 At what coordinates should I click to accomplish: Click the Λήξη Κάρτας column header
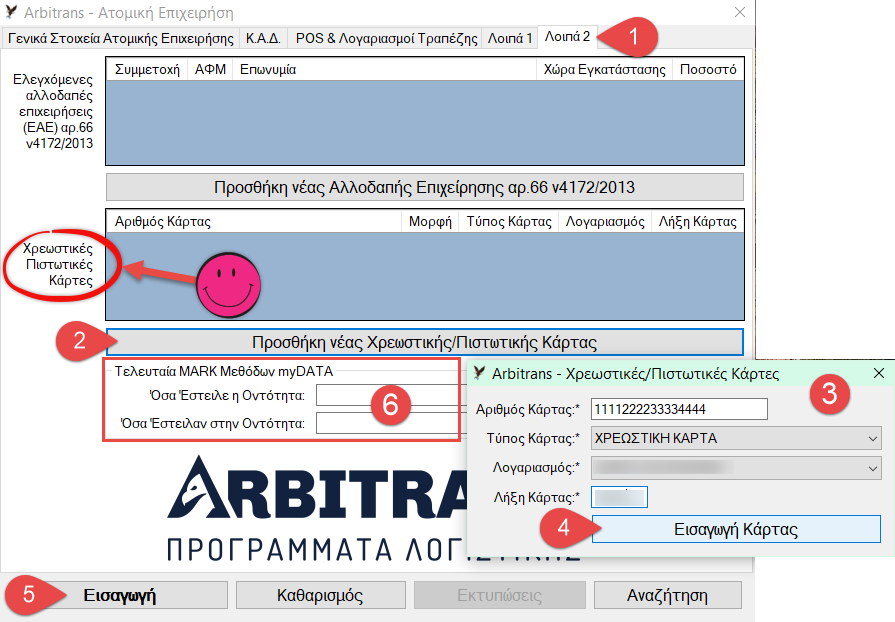point(698,221)
